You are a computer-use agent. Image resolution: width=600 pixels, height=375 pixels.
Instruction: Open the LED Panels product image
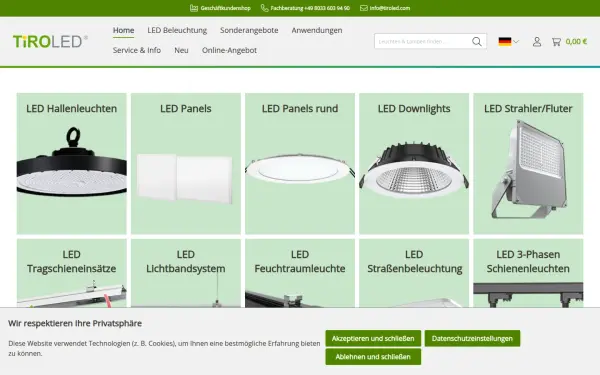pyautogui.click(x=185, y=178)
